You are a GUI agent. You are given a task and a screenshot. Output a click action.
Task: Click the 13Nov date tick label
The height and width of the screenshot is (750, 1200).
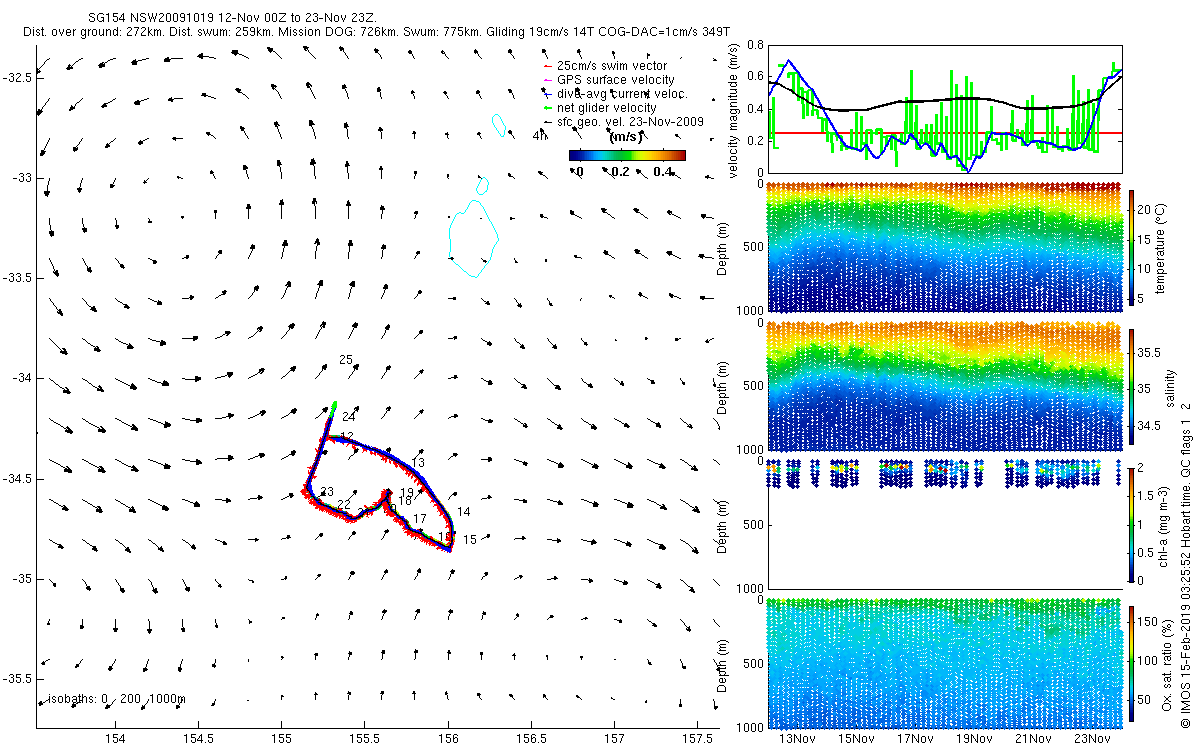click(798, 738)
